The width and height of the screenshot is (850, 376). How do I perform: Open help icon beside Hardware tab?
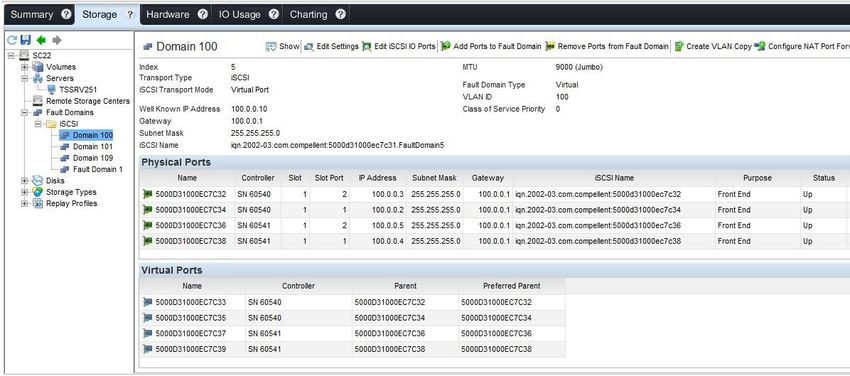coord(202,15)
